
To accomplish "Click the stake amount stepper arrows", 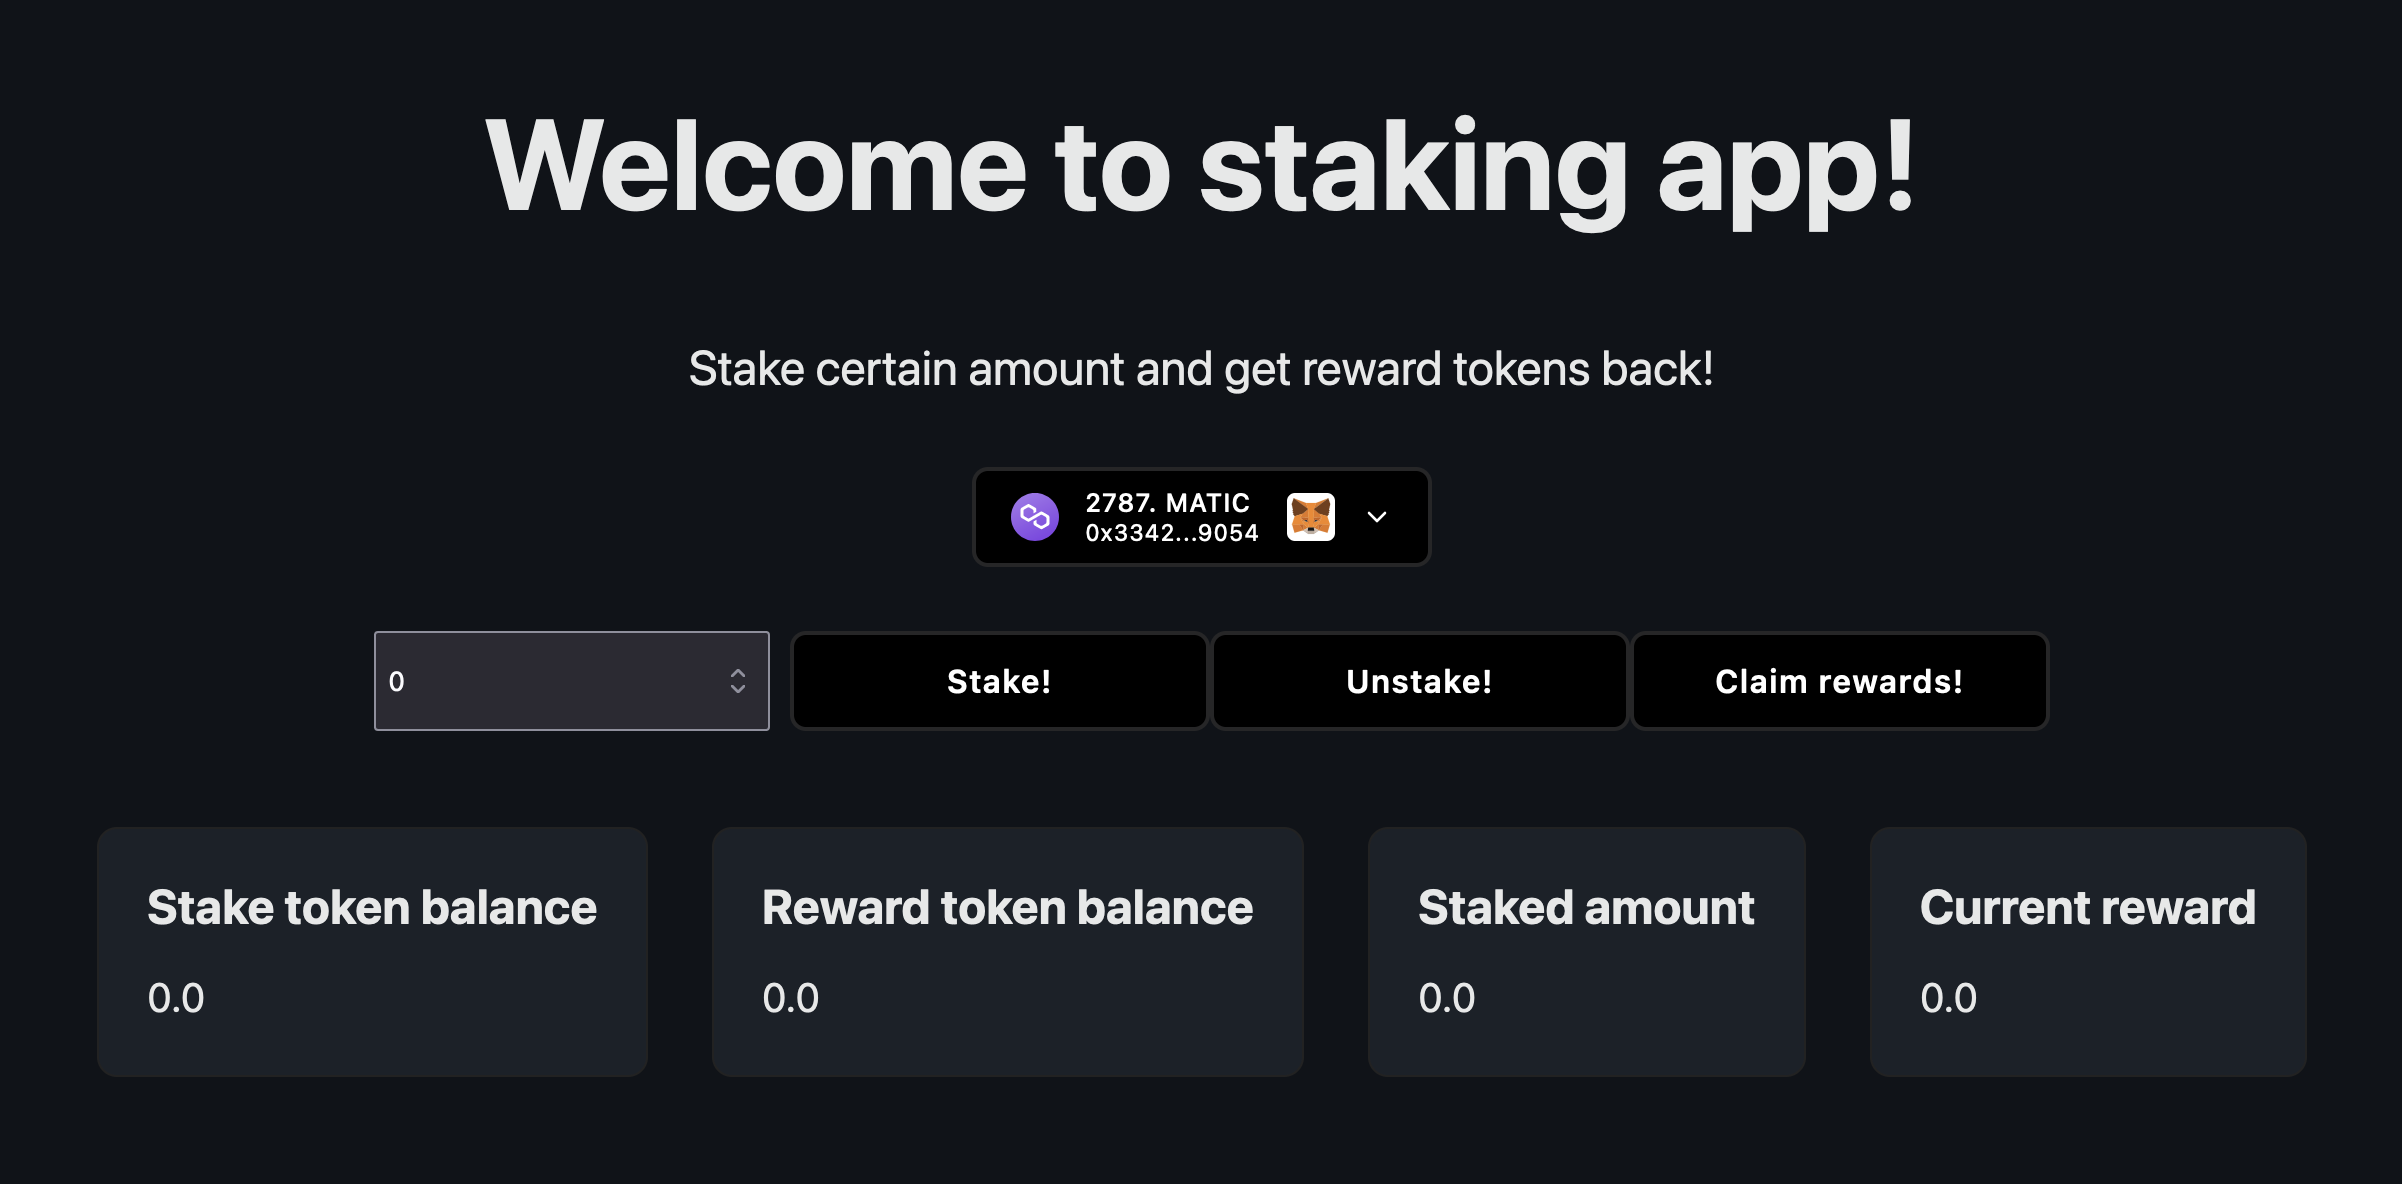I will [x=737, y=681].
